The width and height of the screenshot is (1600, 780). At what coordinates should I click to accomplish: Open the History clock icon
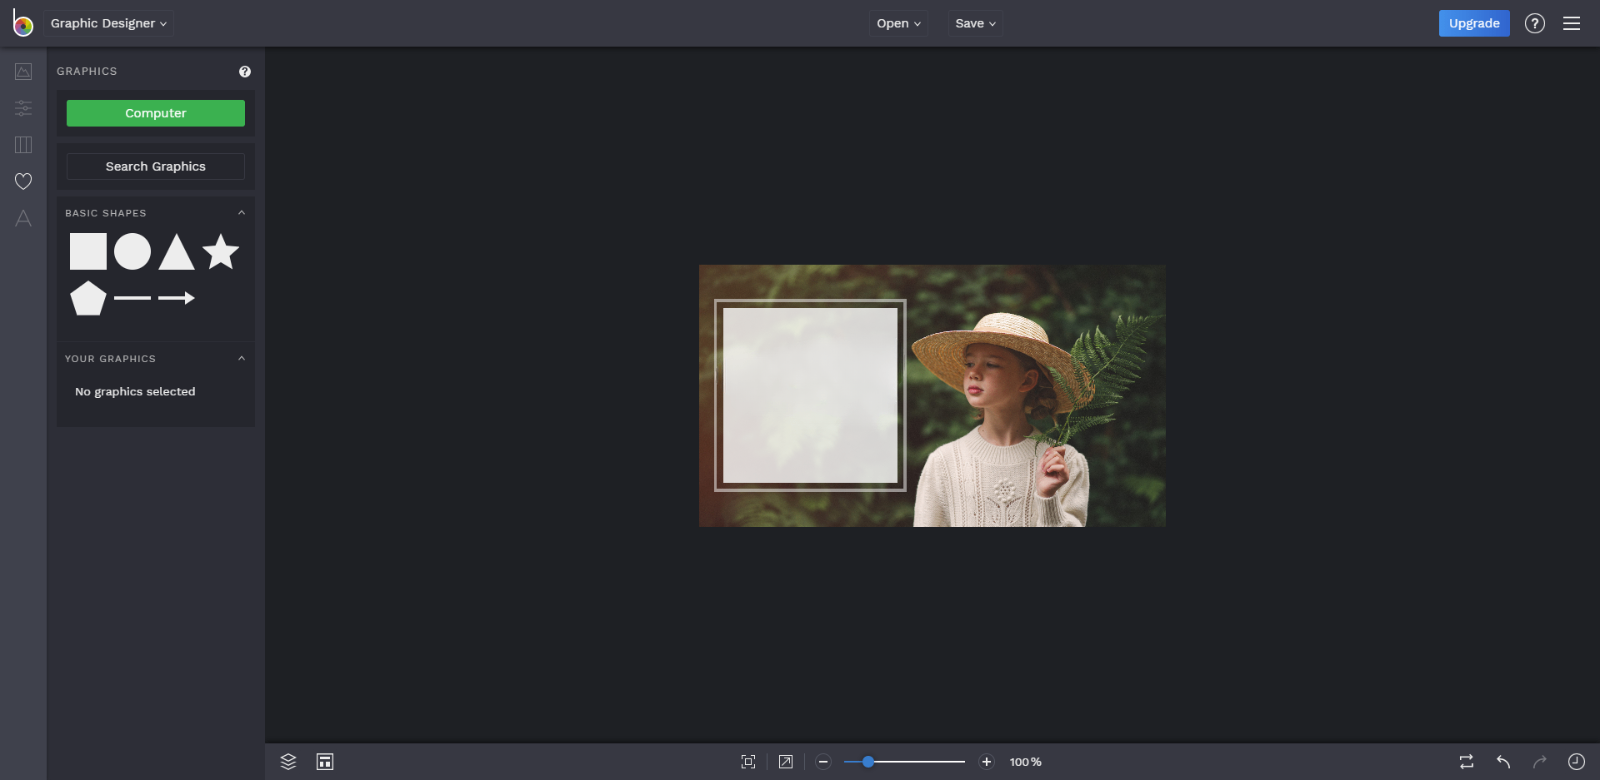point(1576,762)
